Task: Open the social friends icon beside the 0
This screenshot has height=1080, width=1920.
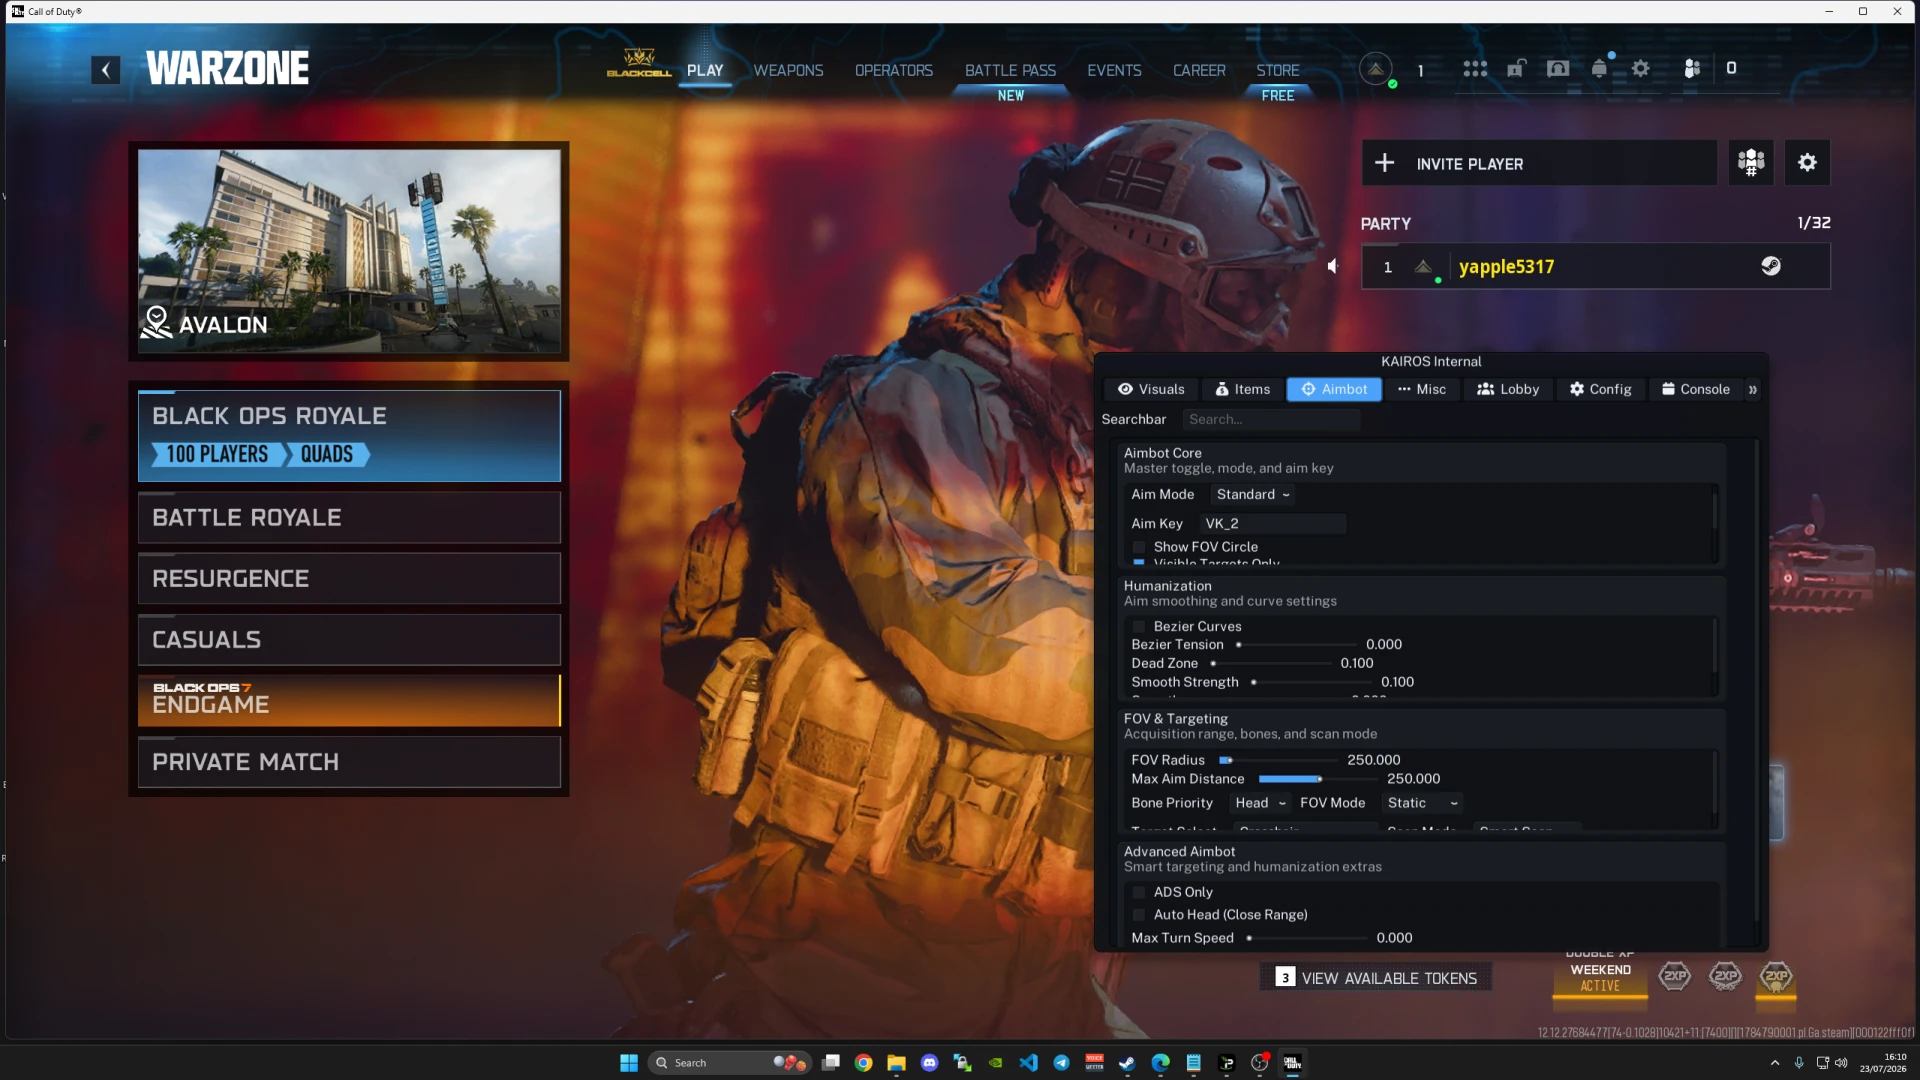Action: click(1692, 69)
